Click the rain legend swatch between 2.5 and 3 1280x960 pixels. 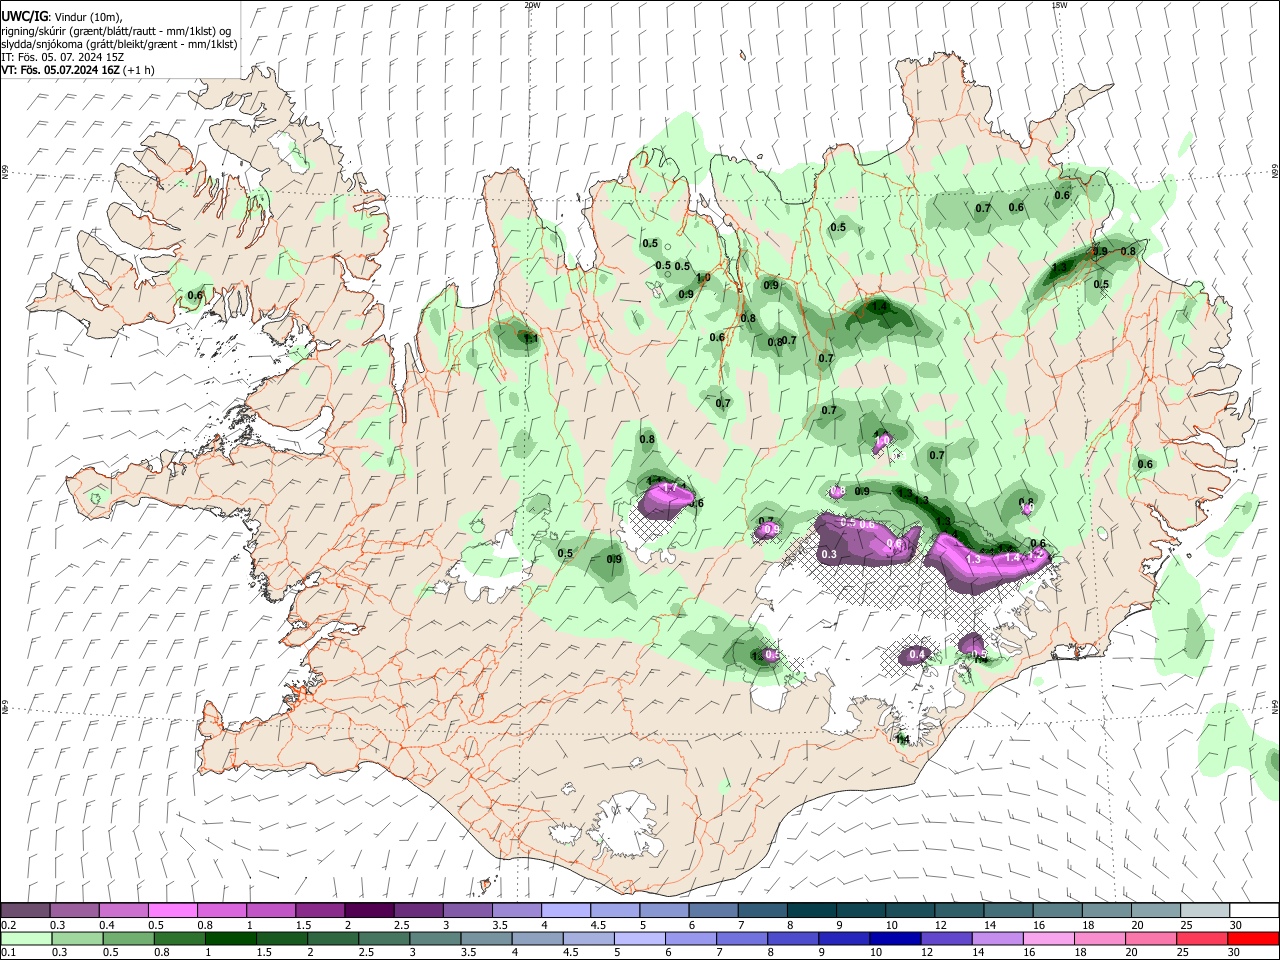(383, 939)
